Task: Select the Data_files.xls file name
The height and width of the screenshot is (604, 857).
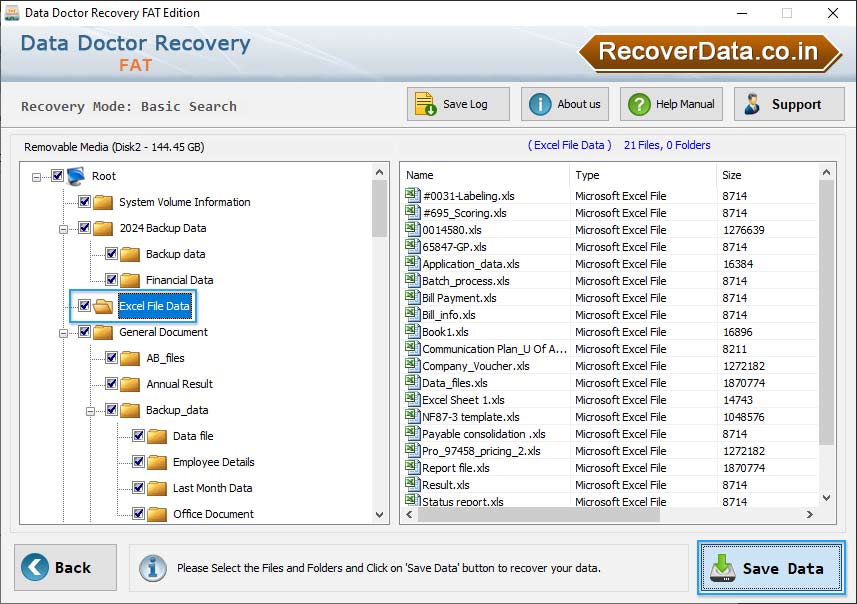Action: point(455,383)
